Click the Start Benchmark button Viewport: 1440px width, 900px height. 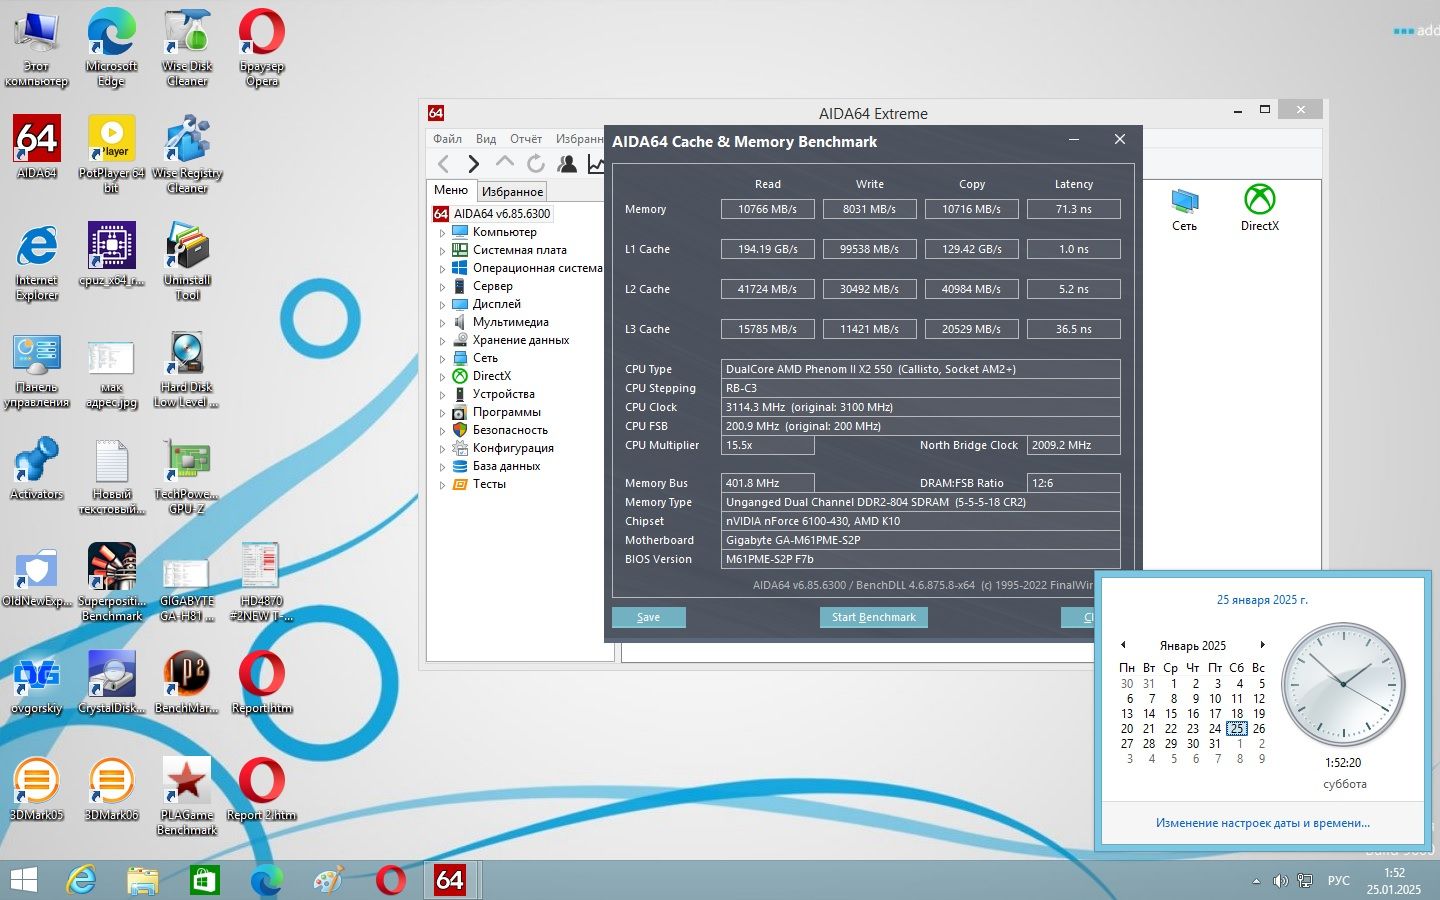click(x=874, y=617)
